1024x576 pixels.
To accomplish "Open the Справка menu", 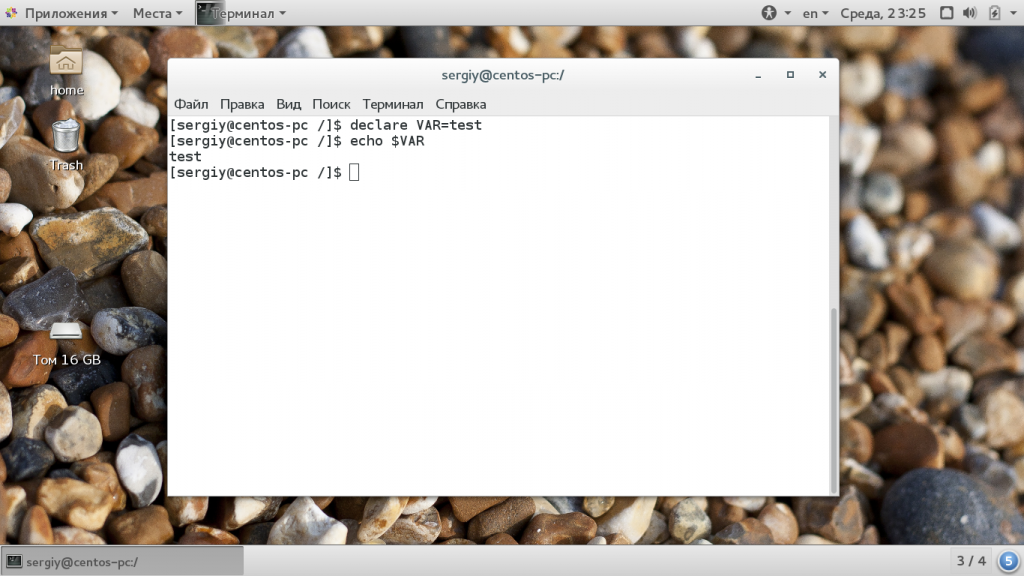I will pyautogui.click(x=461, y=104).
